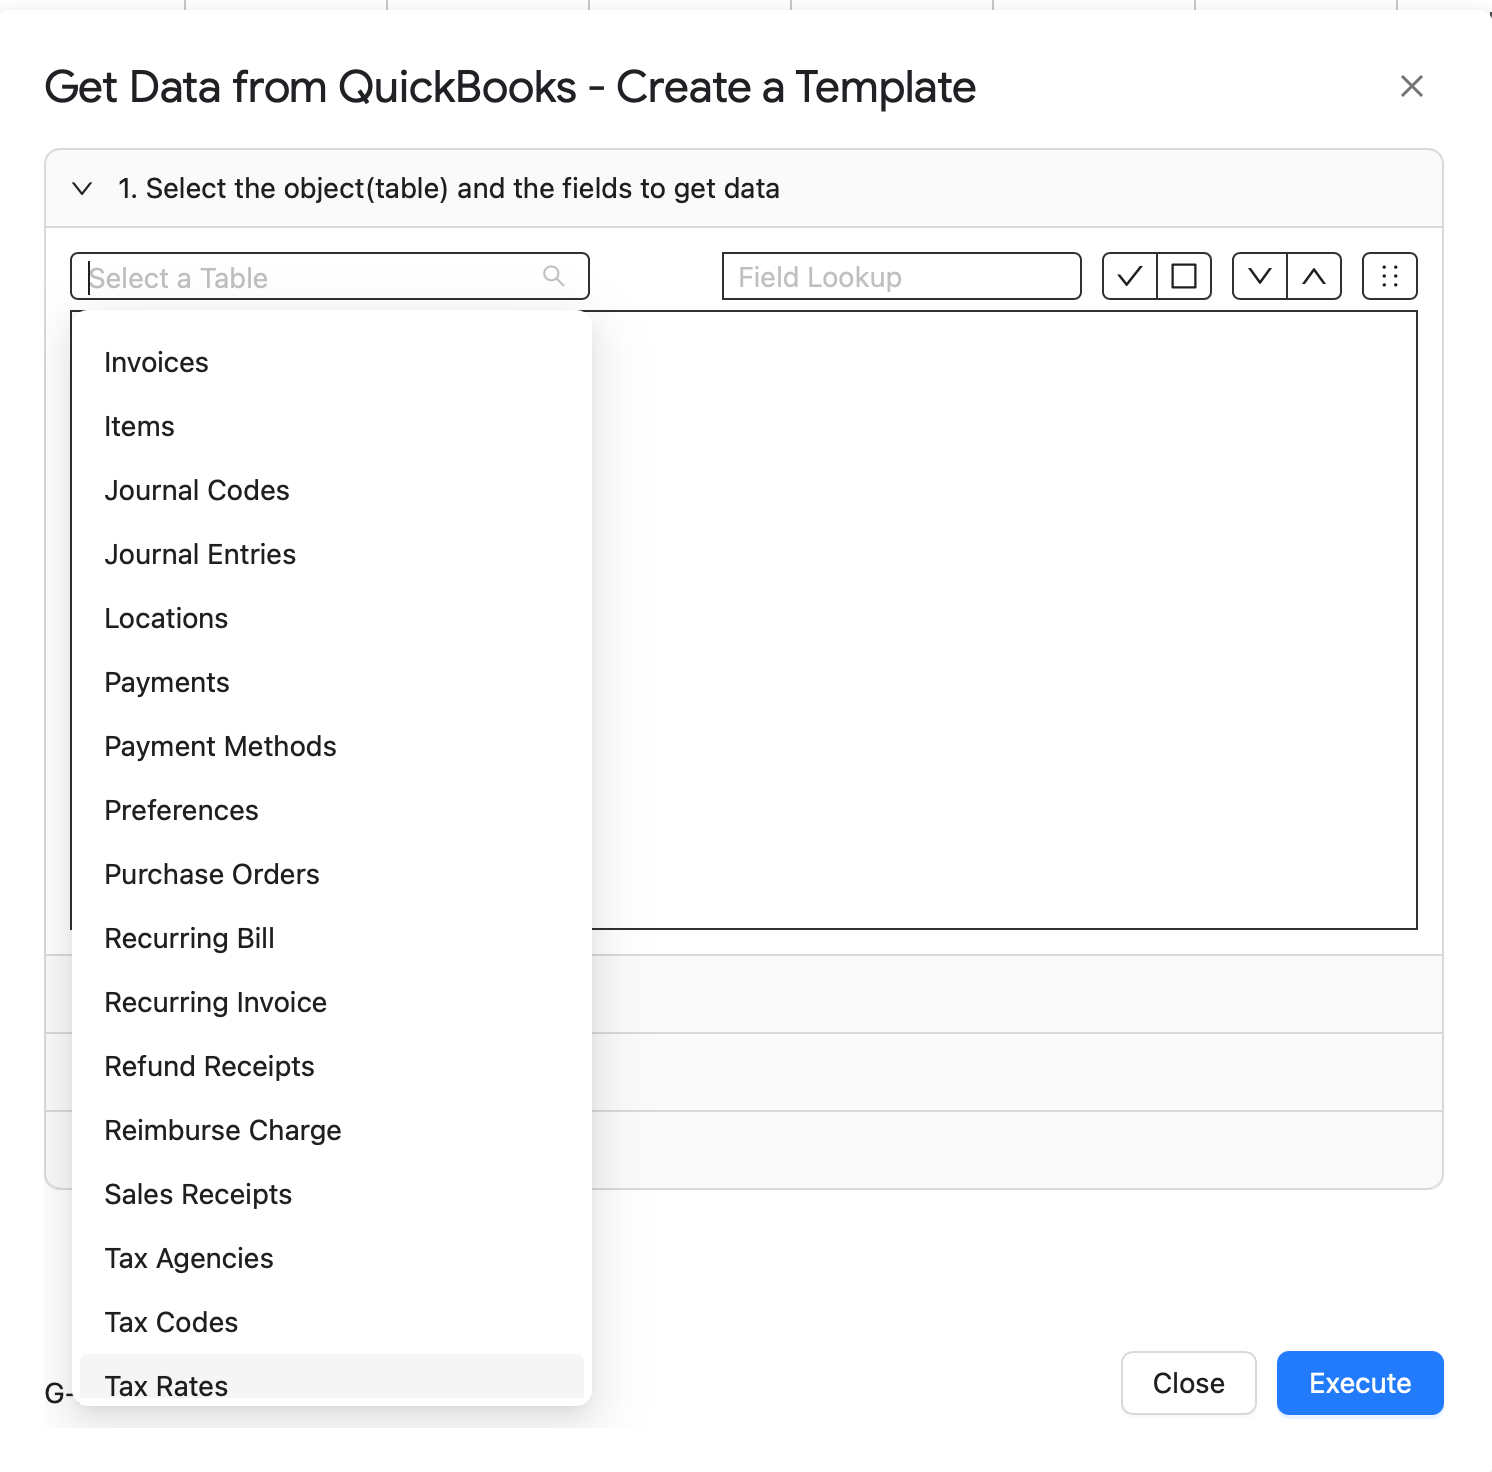Choose Purchase Orders table
The height and width of the screenshot is (1472, 1492).
[332, 874]
